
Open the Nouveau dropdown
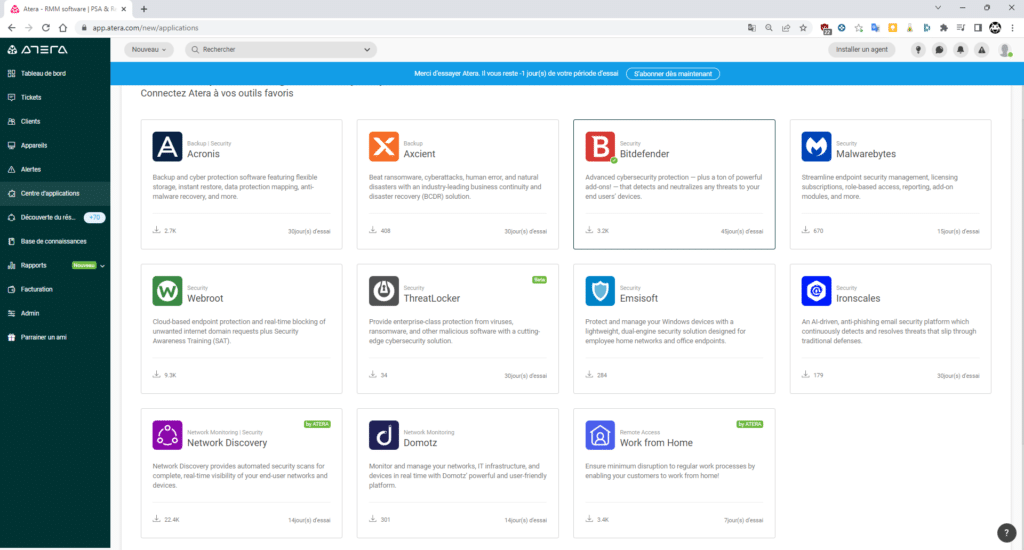149,50
